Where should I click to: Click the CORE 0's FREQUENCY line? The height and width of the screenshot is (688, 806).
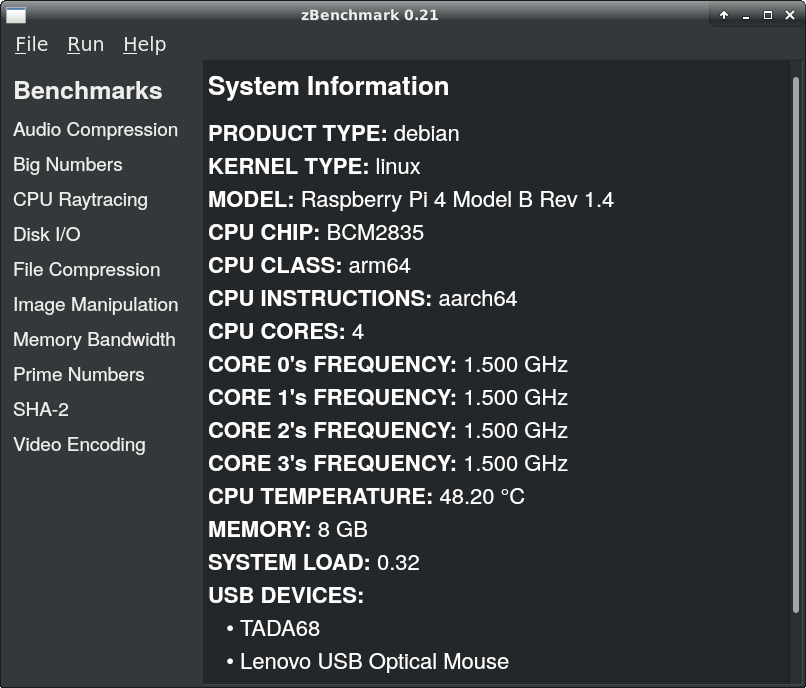[x=388, y=364]
